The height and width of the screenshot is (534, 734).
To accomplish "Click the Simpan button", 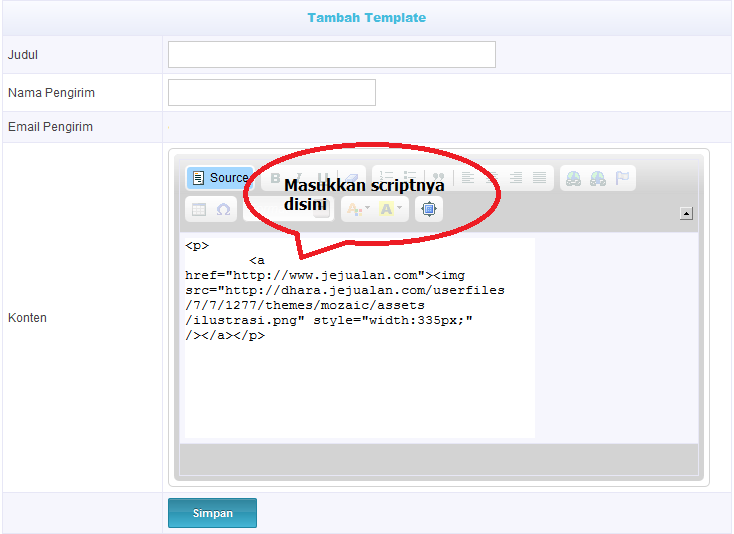I will coord(212,513).
